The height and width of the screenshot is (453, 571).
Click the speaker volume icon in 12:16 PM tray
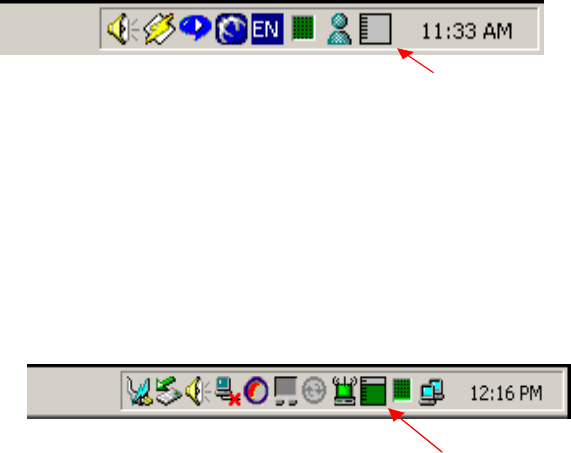tap(198, 391)
